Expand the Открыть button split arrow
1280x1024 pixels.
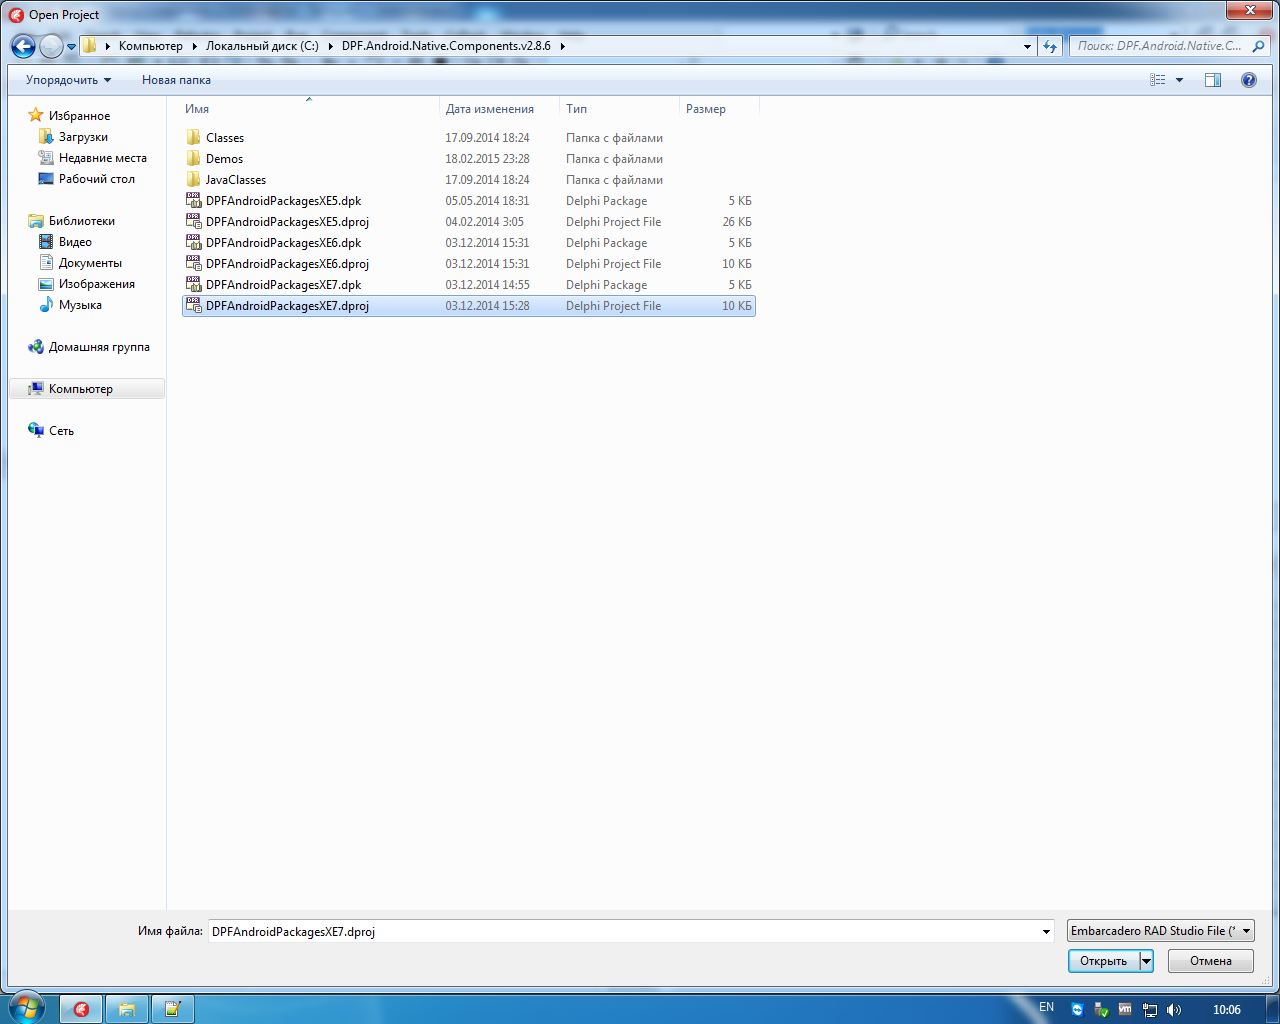[x=1147, y=961]
